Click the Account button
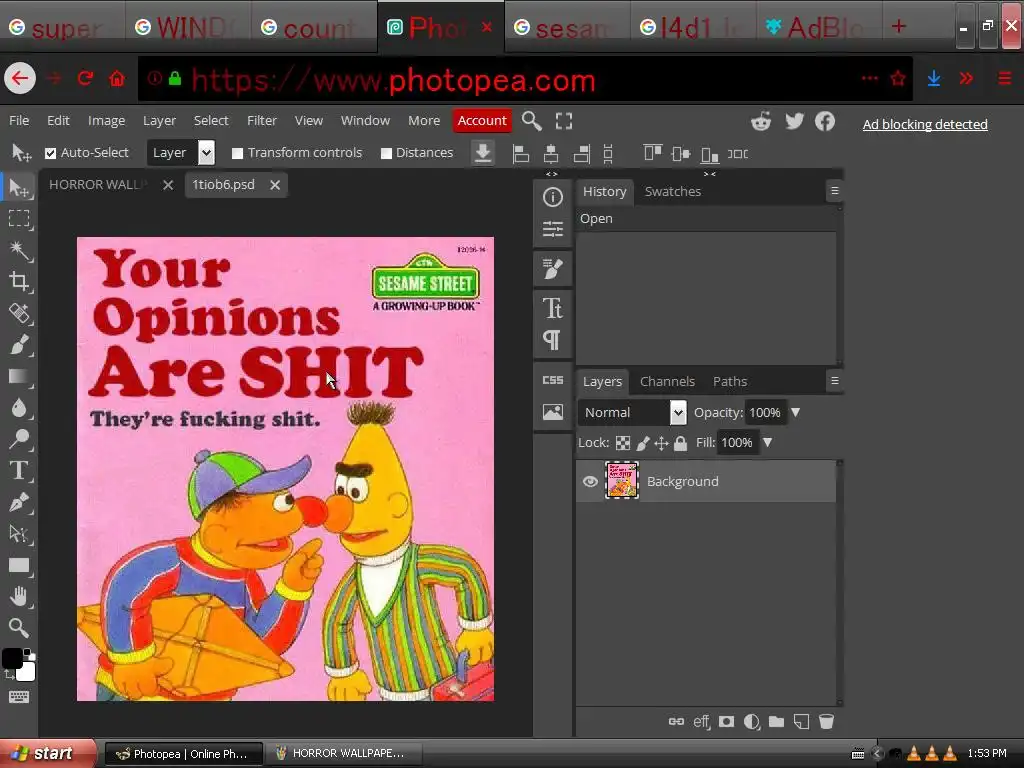Image resolution: width=1024 pixels, height=768 pixels. coord(482,121)
